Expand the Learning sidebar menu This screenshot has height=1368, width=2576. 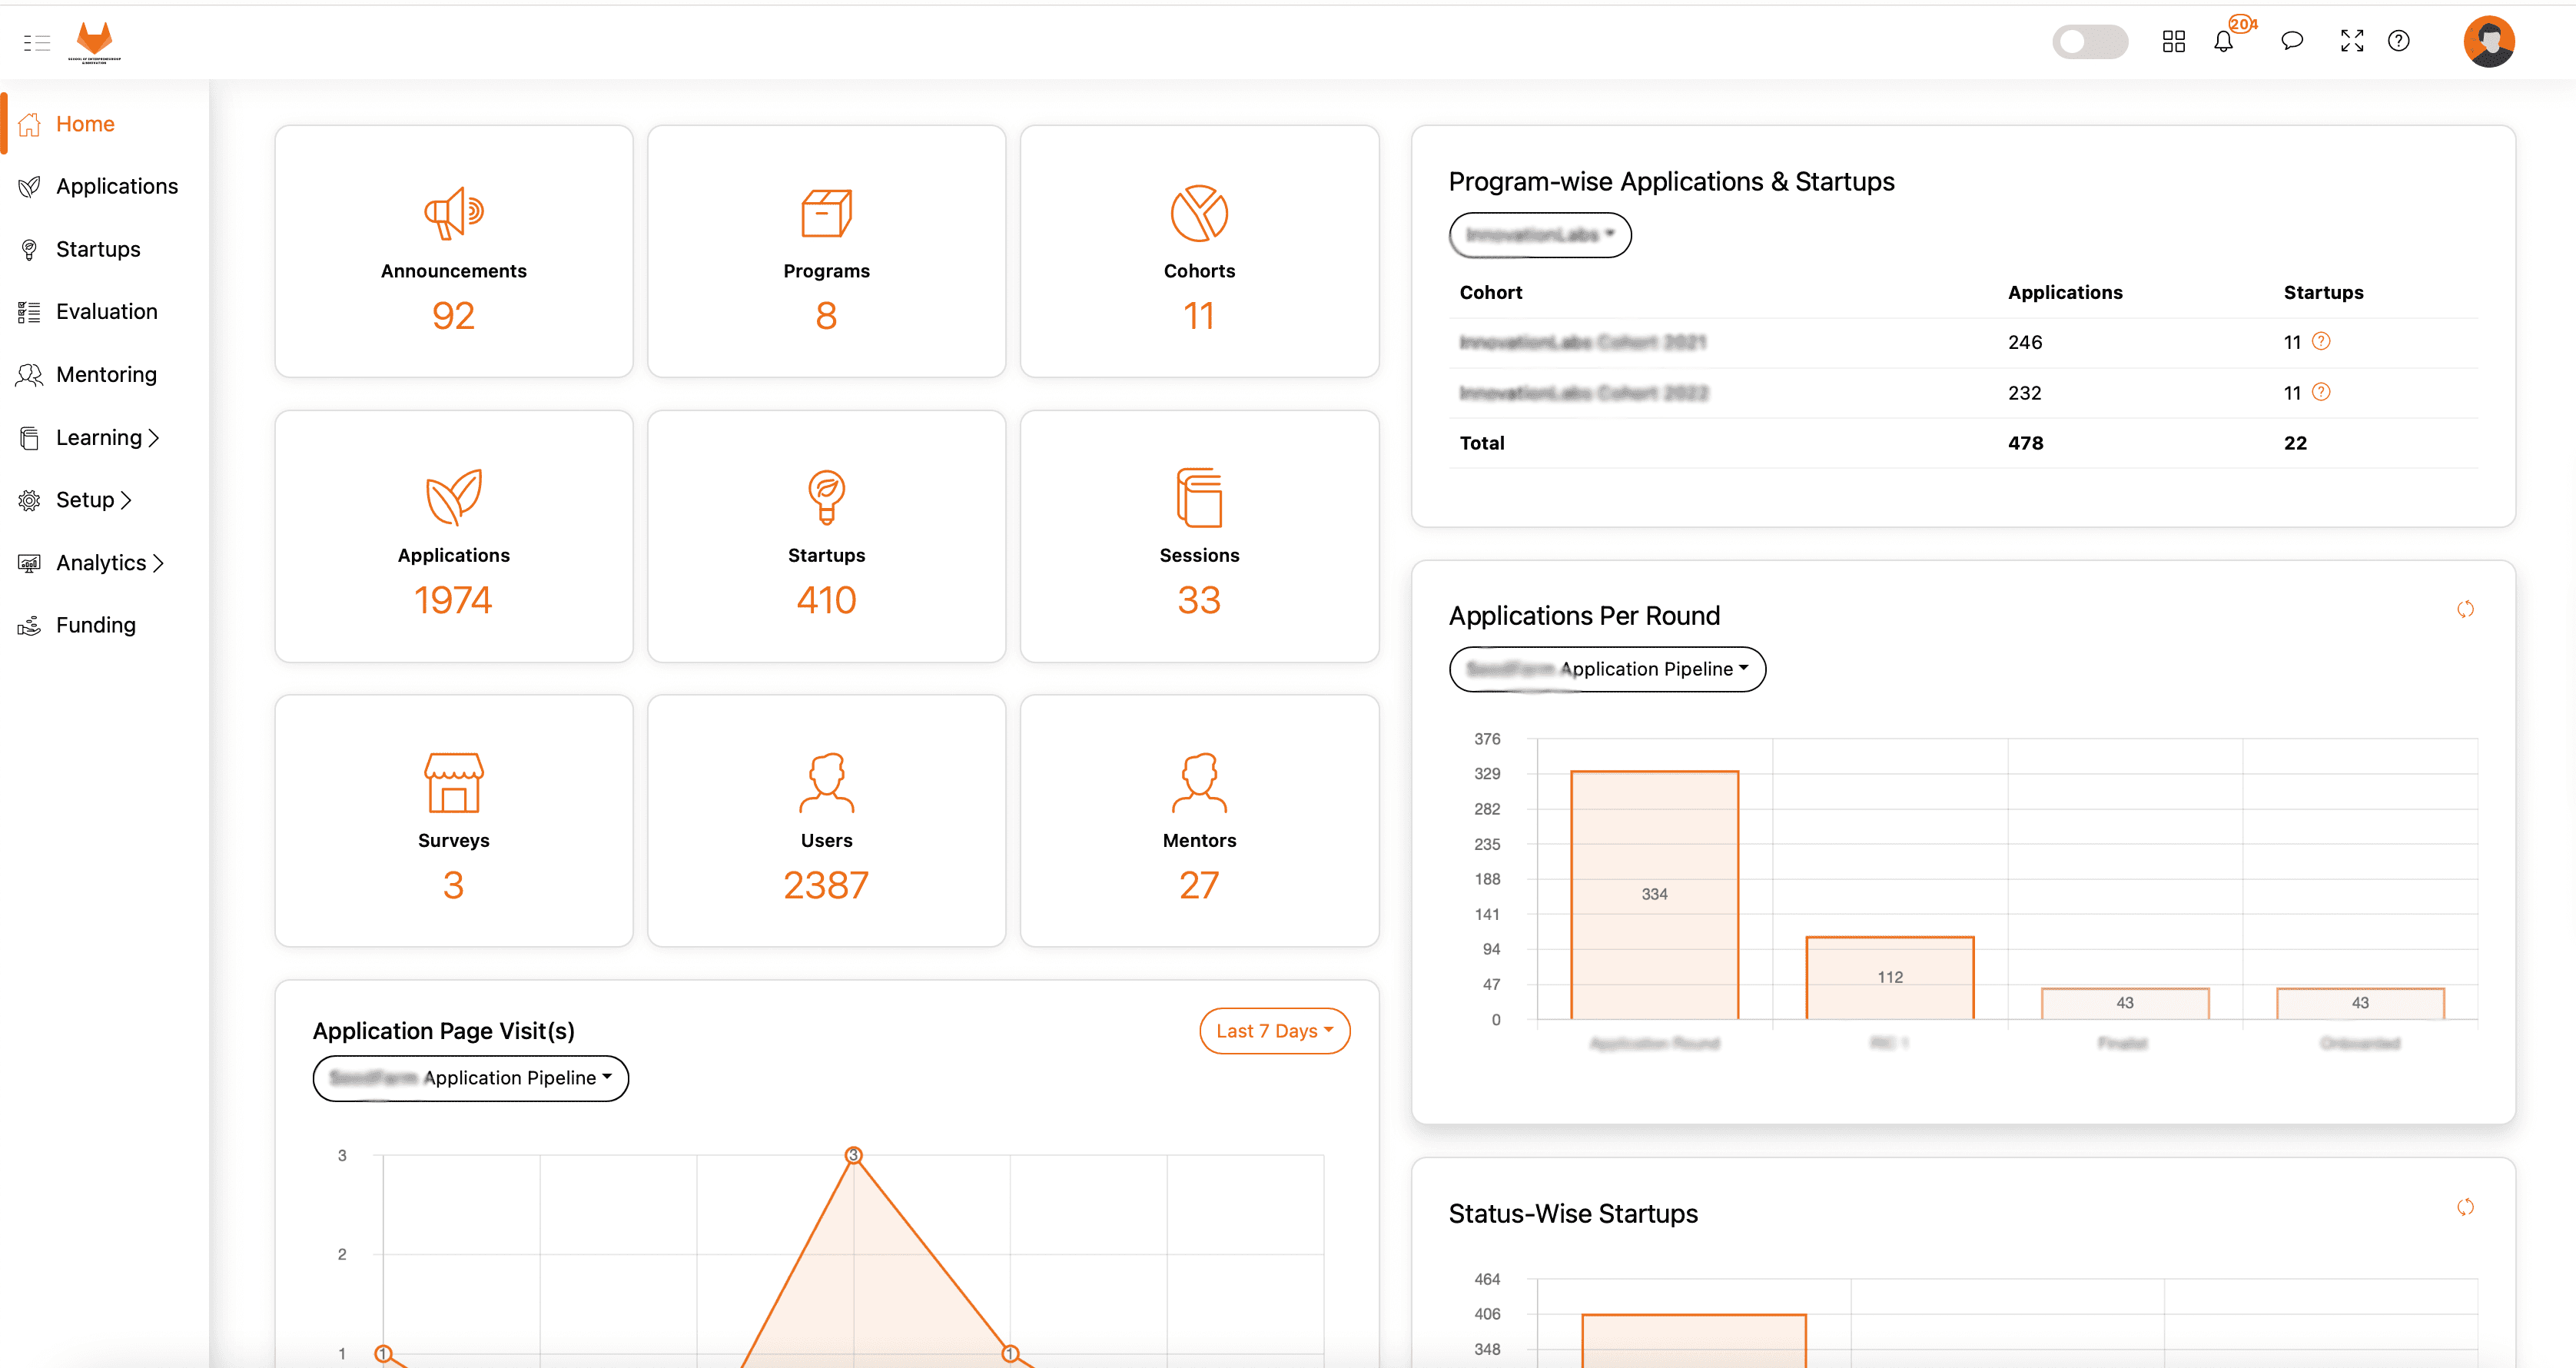tap(107, 437)
